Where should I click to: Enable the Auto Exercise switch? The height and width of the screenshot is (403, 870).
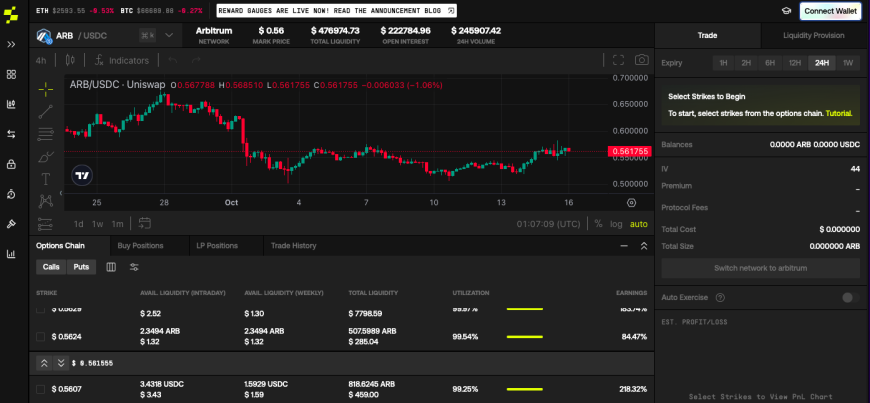click(x=850, y=298)
